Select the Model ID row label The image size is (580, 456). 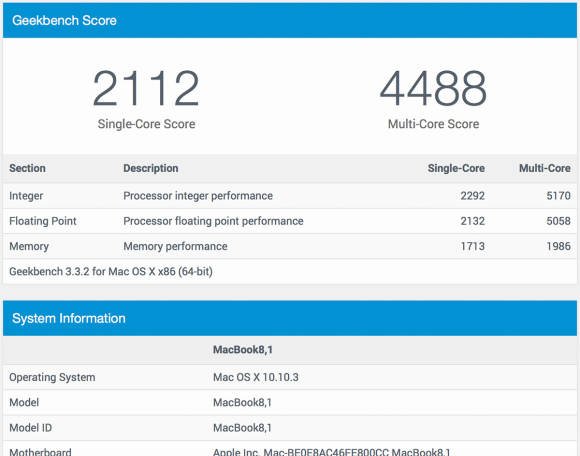click(30, 428)
